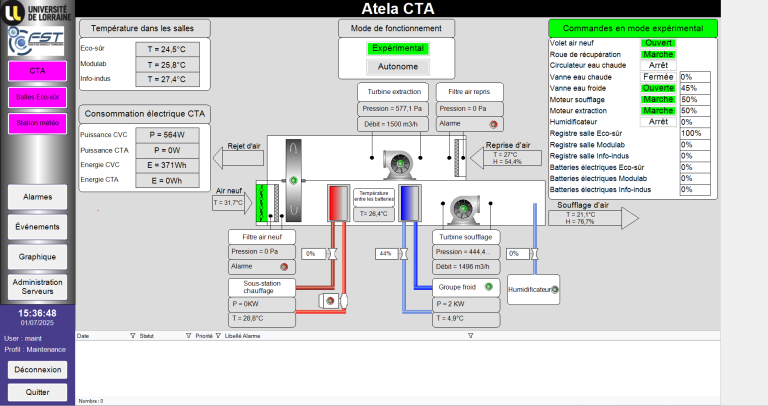The height and width of the screenshot is (406, 768).
Task: Click the Groupe froid green status light
Action: tap(488, 287)
